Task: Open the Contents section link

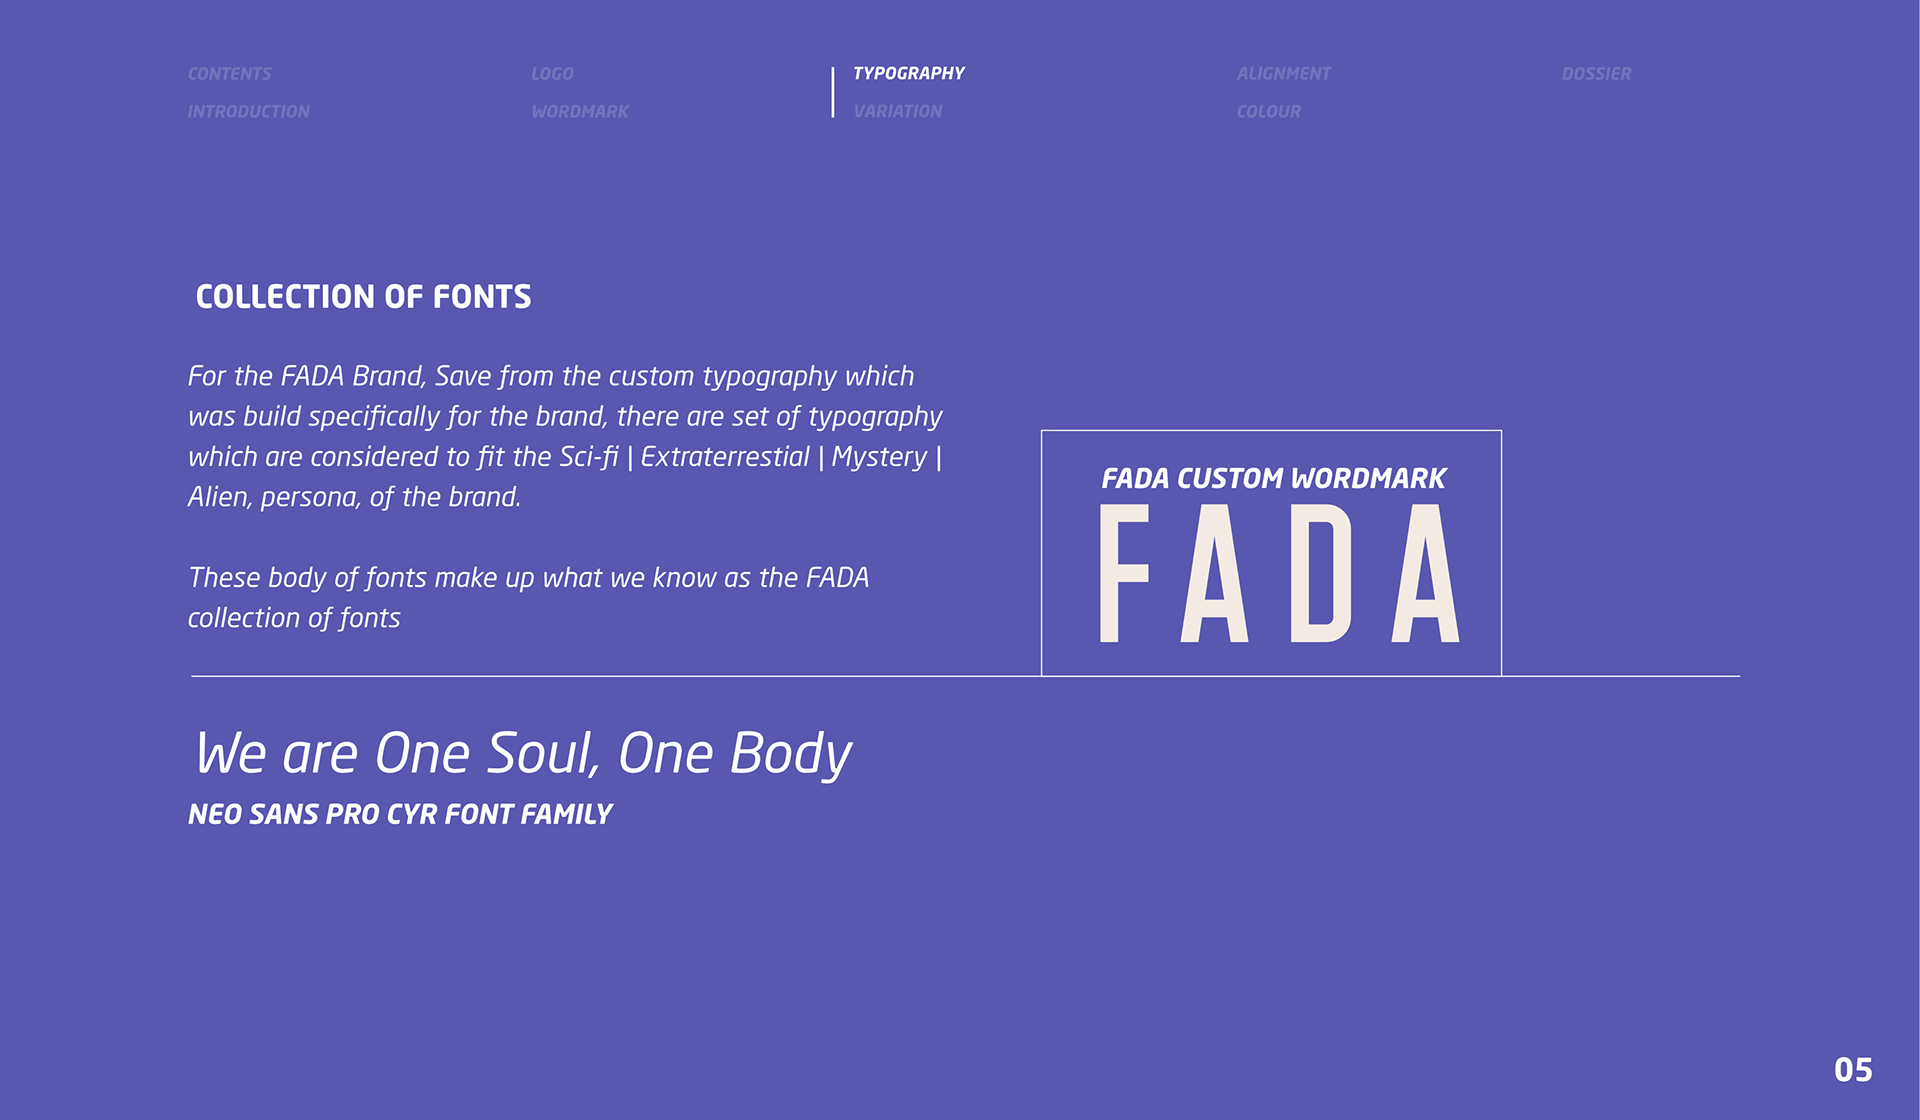Action: [x=229, y=74]
